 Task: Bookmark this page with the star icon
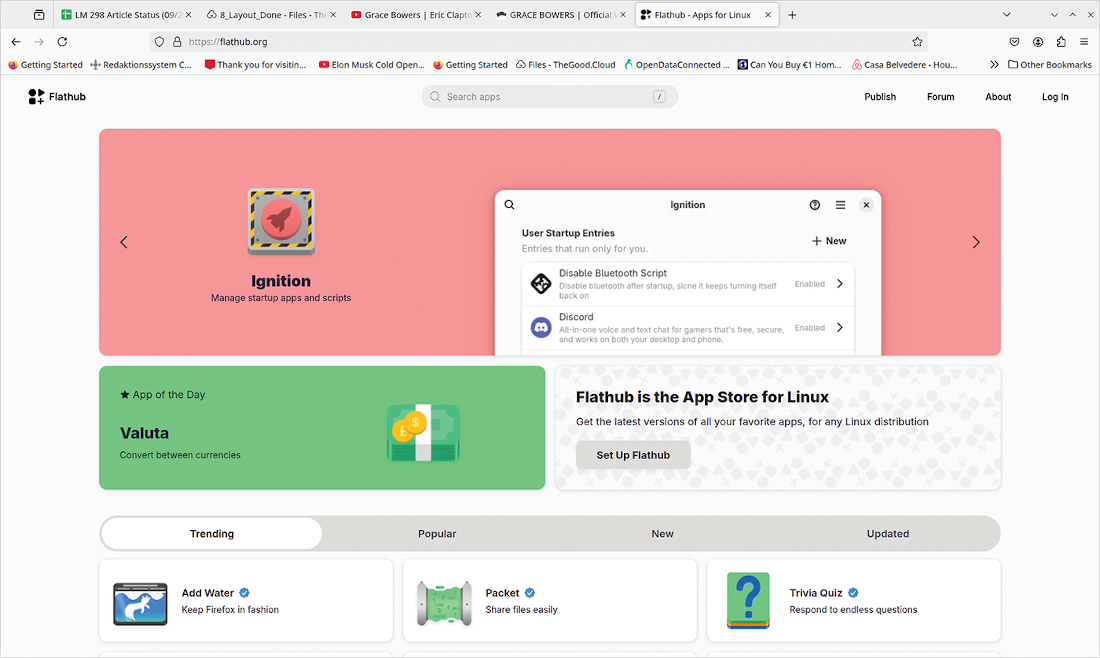[917, 42]
